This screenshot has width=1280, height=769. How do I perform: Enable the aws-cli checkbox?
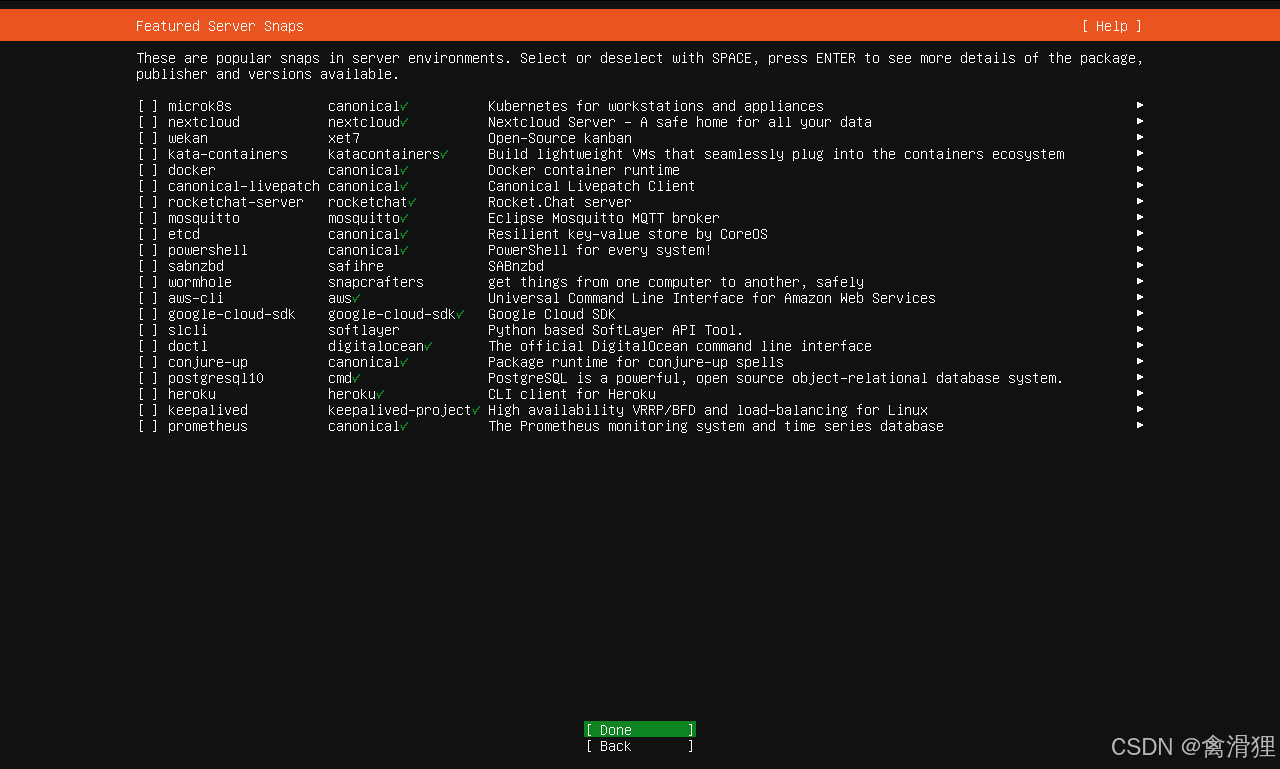(148, 298)
